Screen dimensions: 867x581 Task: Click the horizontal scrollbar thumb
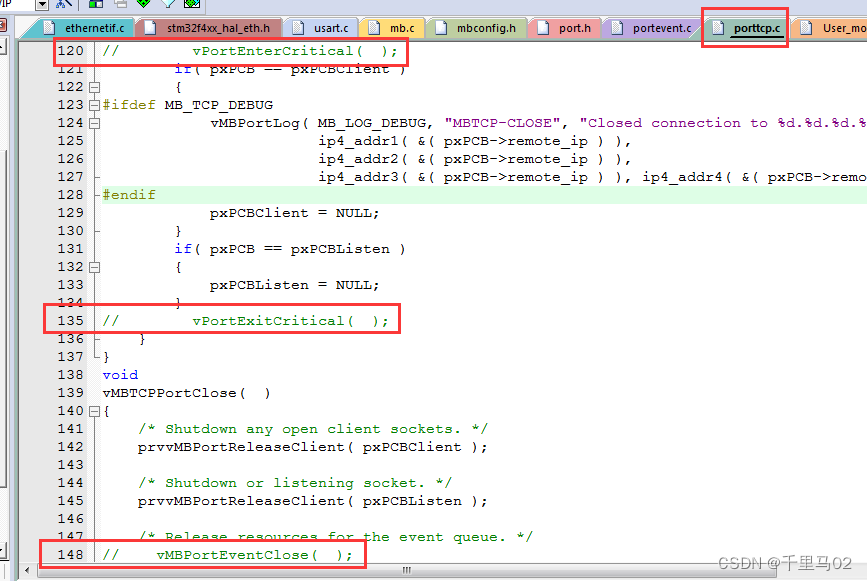406,570
